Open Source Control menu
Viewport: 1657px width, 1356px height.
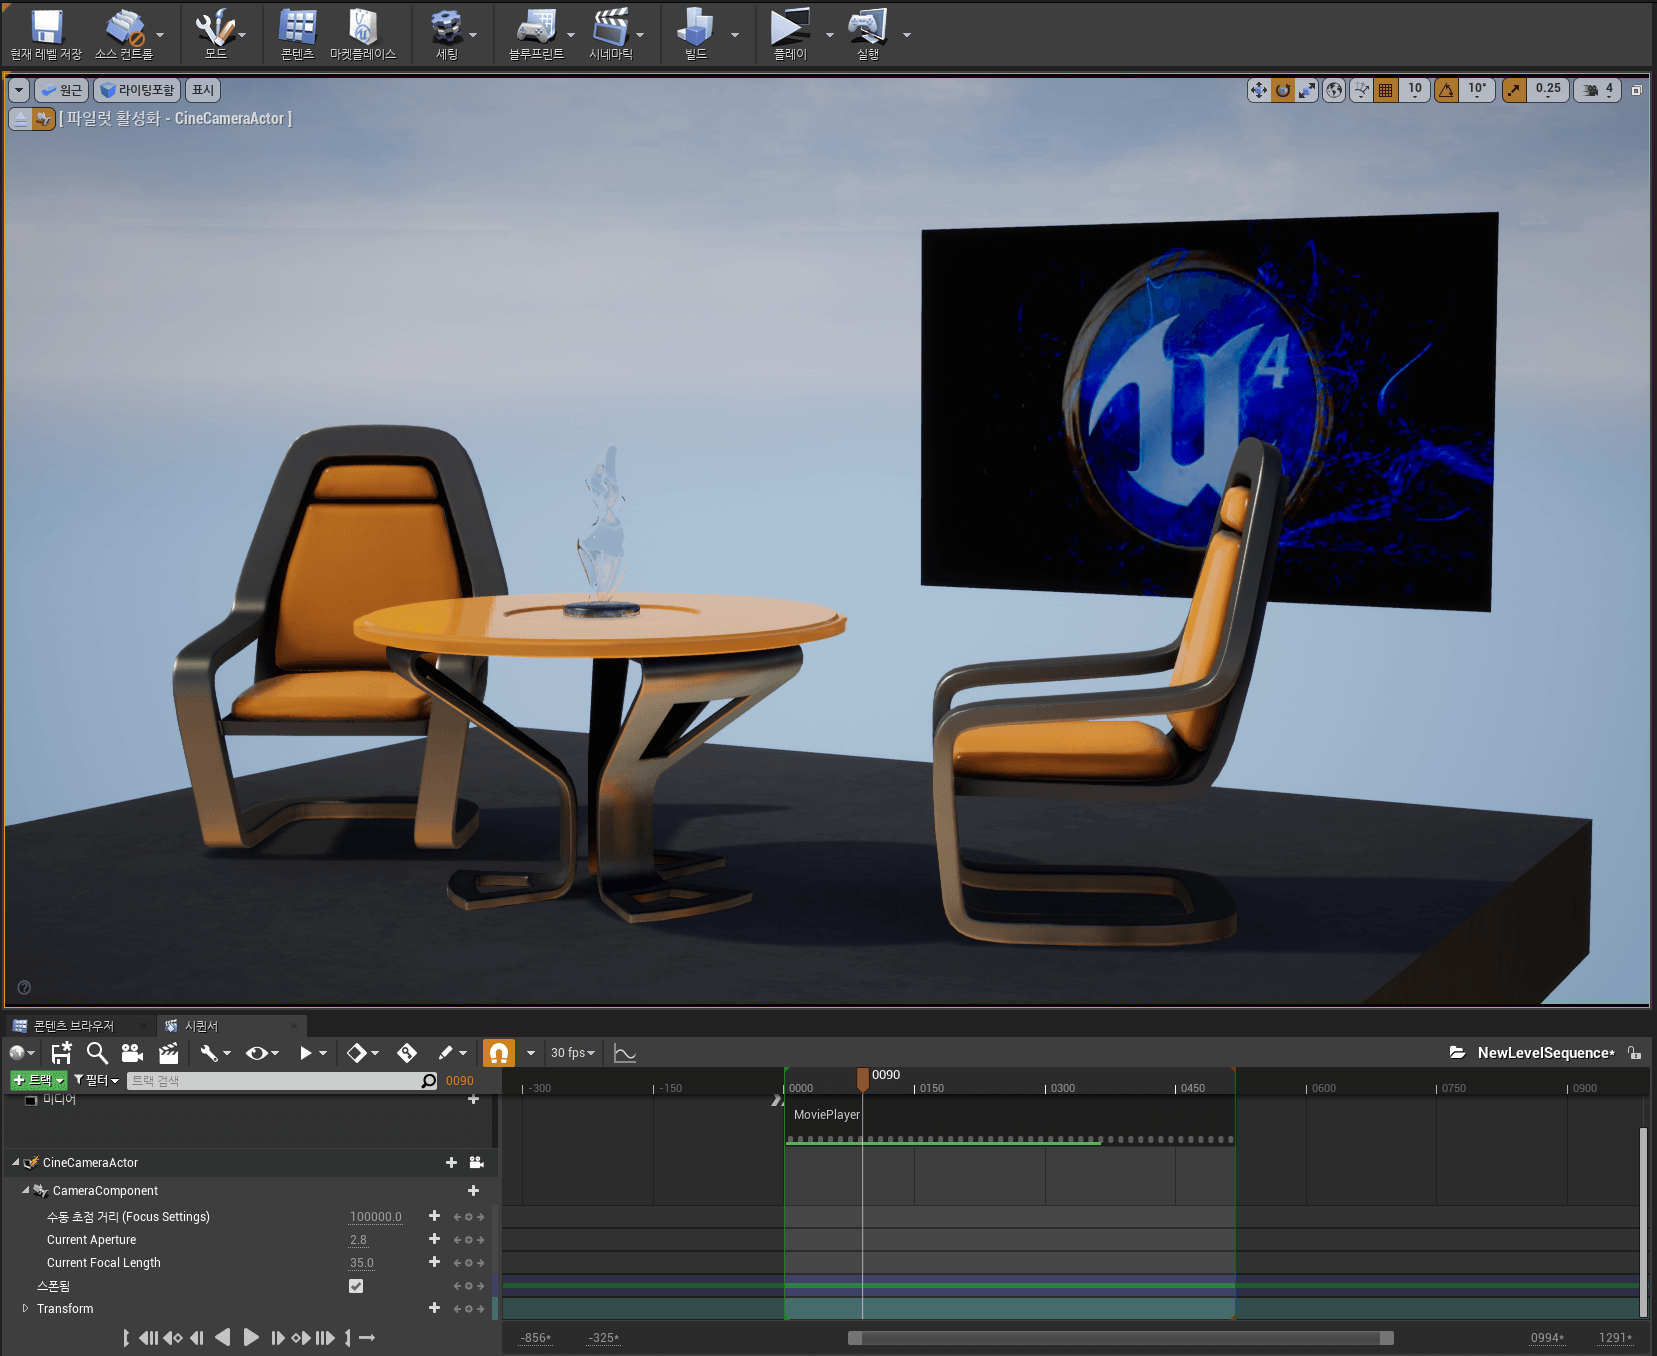pos(124,34)
